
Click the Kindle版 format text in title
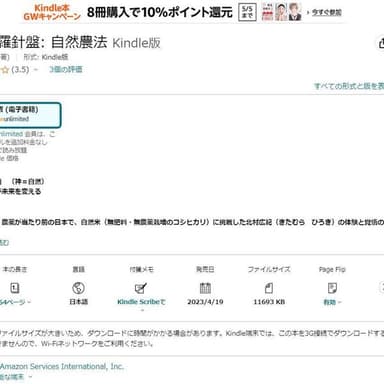click(136, 43)
